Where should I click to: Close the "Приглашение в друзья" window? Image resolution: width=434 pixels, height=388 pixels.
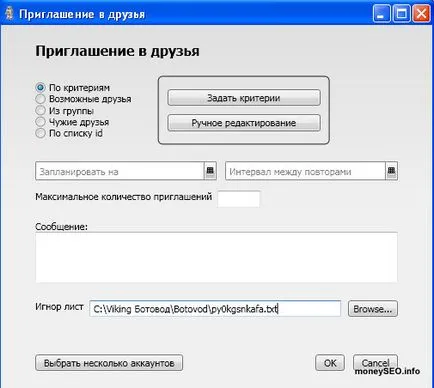[421, 14]
